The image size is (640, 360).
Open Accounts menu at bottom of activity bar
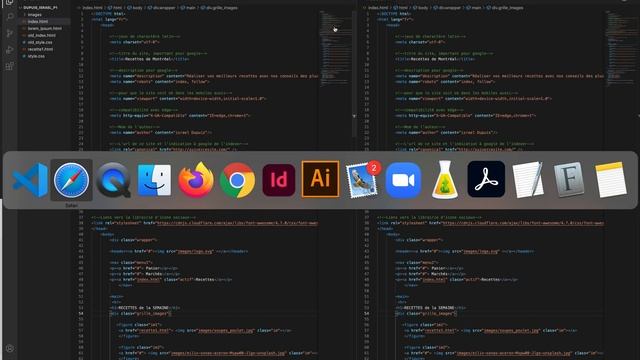pos(10,348)
